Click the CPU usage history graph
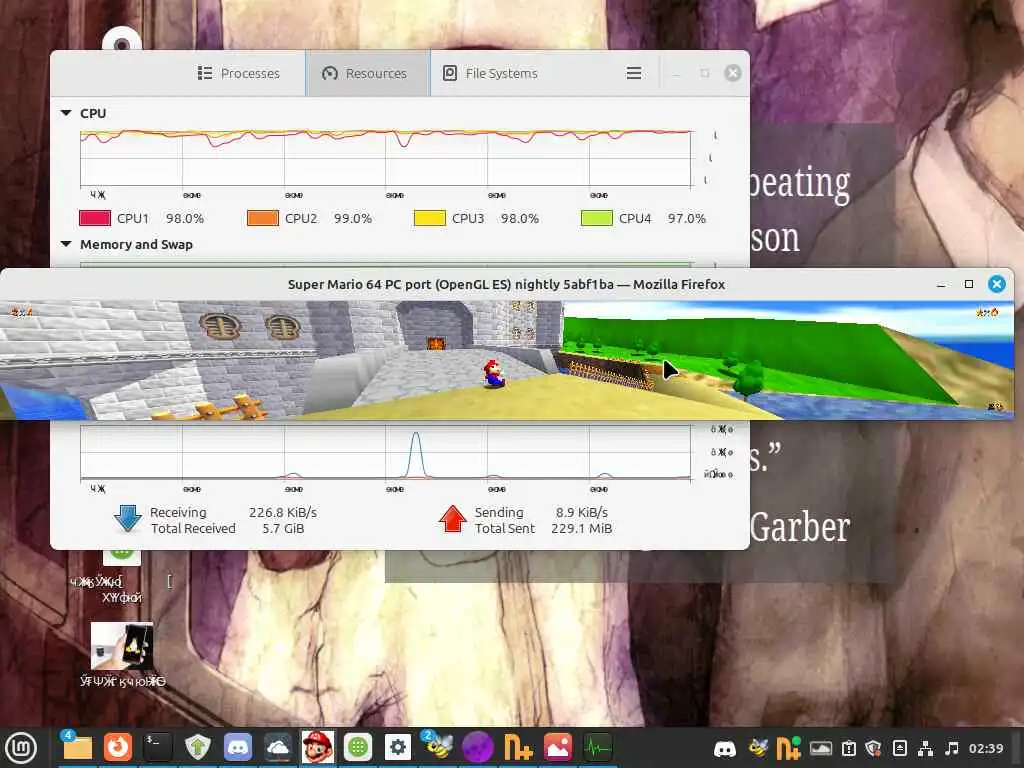 click(x=385, y=159)
